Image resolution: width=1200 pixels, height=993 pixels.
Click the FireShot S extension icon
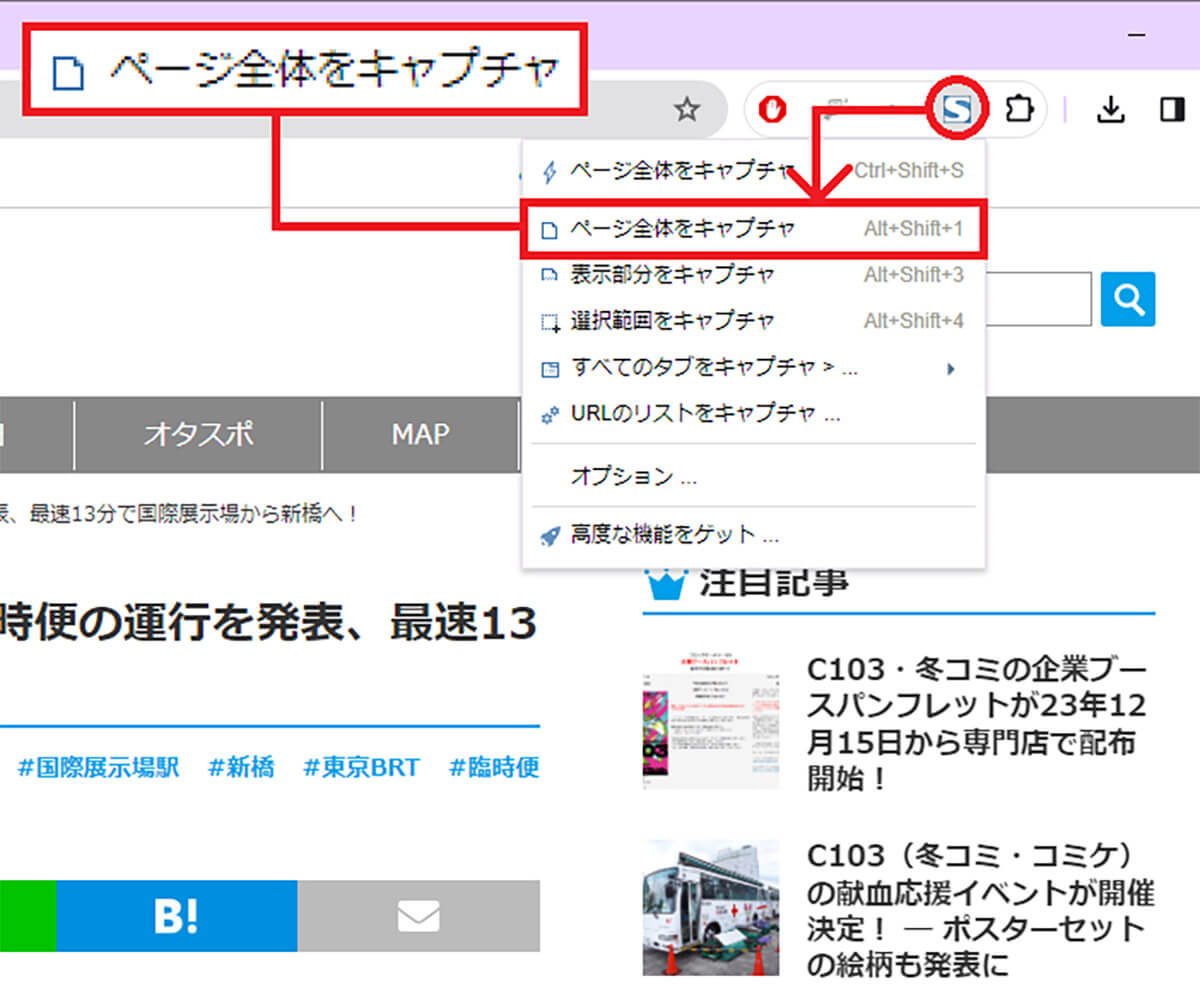point(957,110)
